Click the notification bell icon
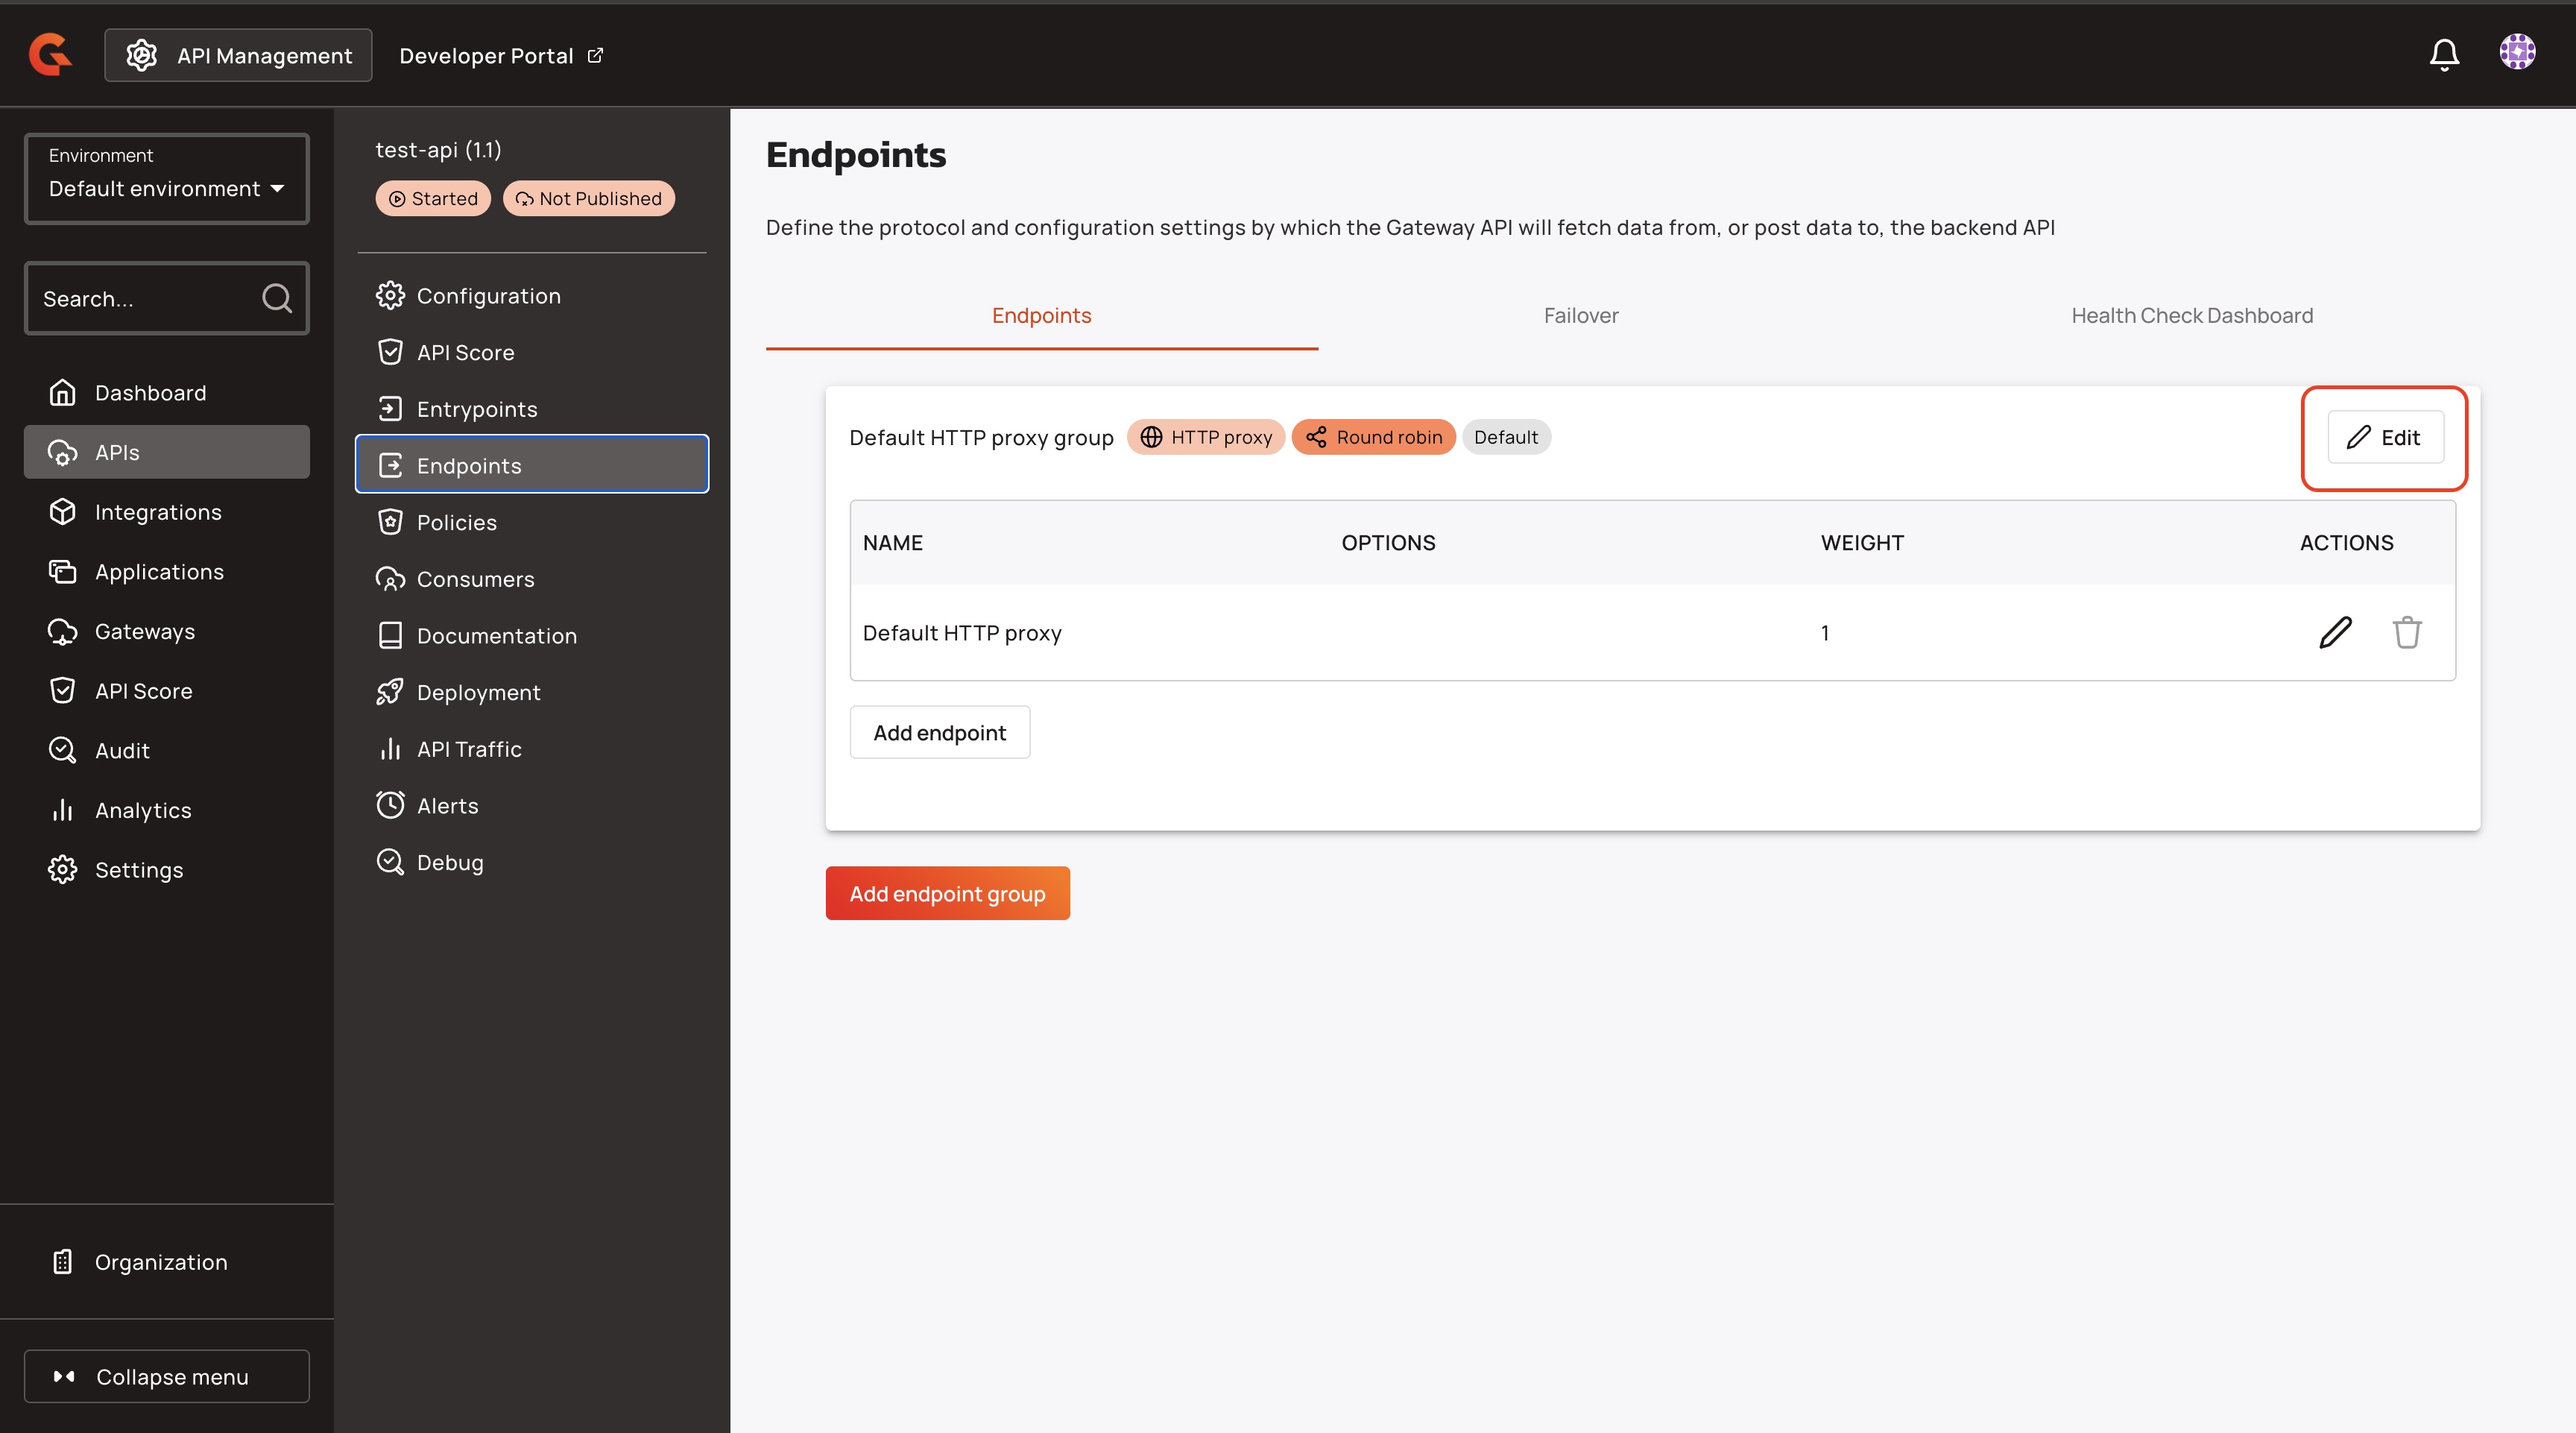The width and height of the screenshot is (2576, 1433). [x=2444, y=54]
